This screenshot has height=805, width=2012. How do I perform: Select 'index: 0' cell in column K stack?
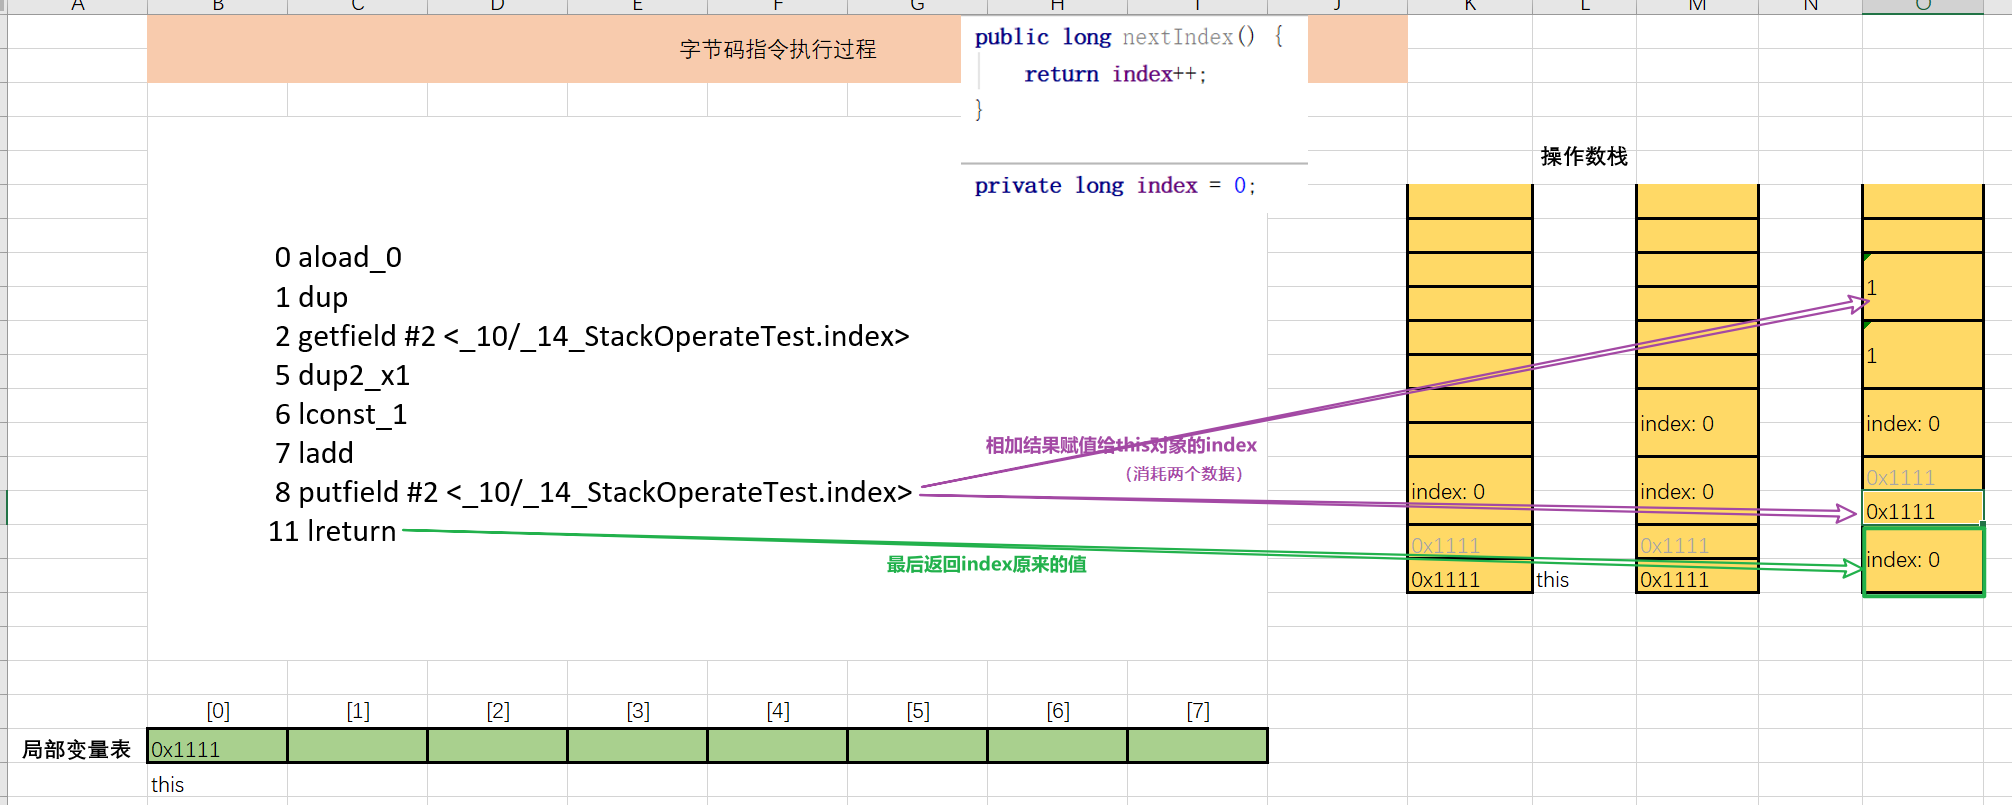(1469, 491)
